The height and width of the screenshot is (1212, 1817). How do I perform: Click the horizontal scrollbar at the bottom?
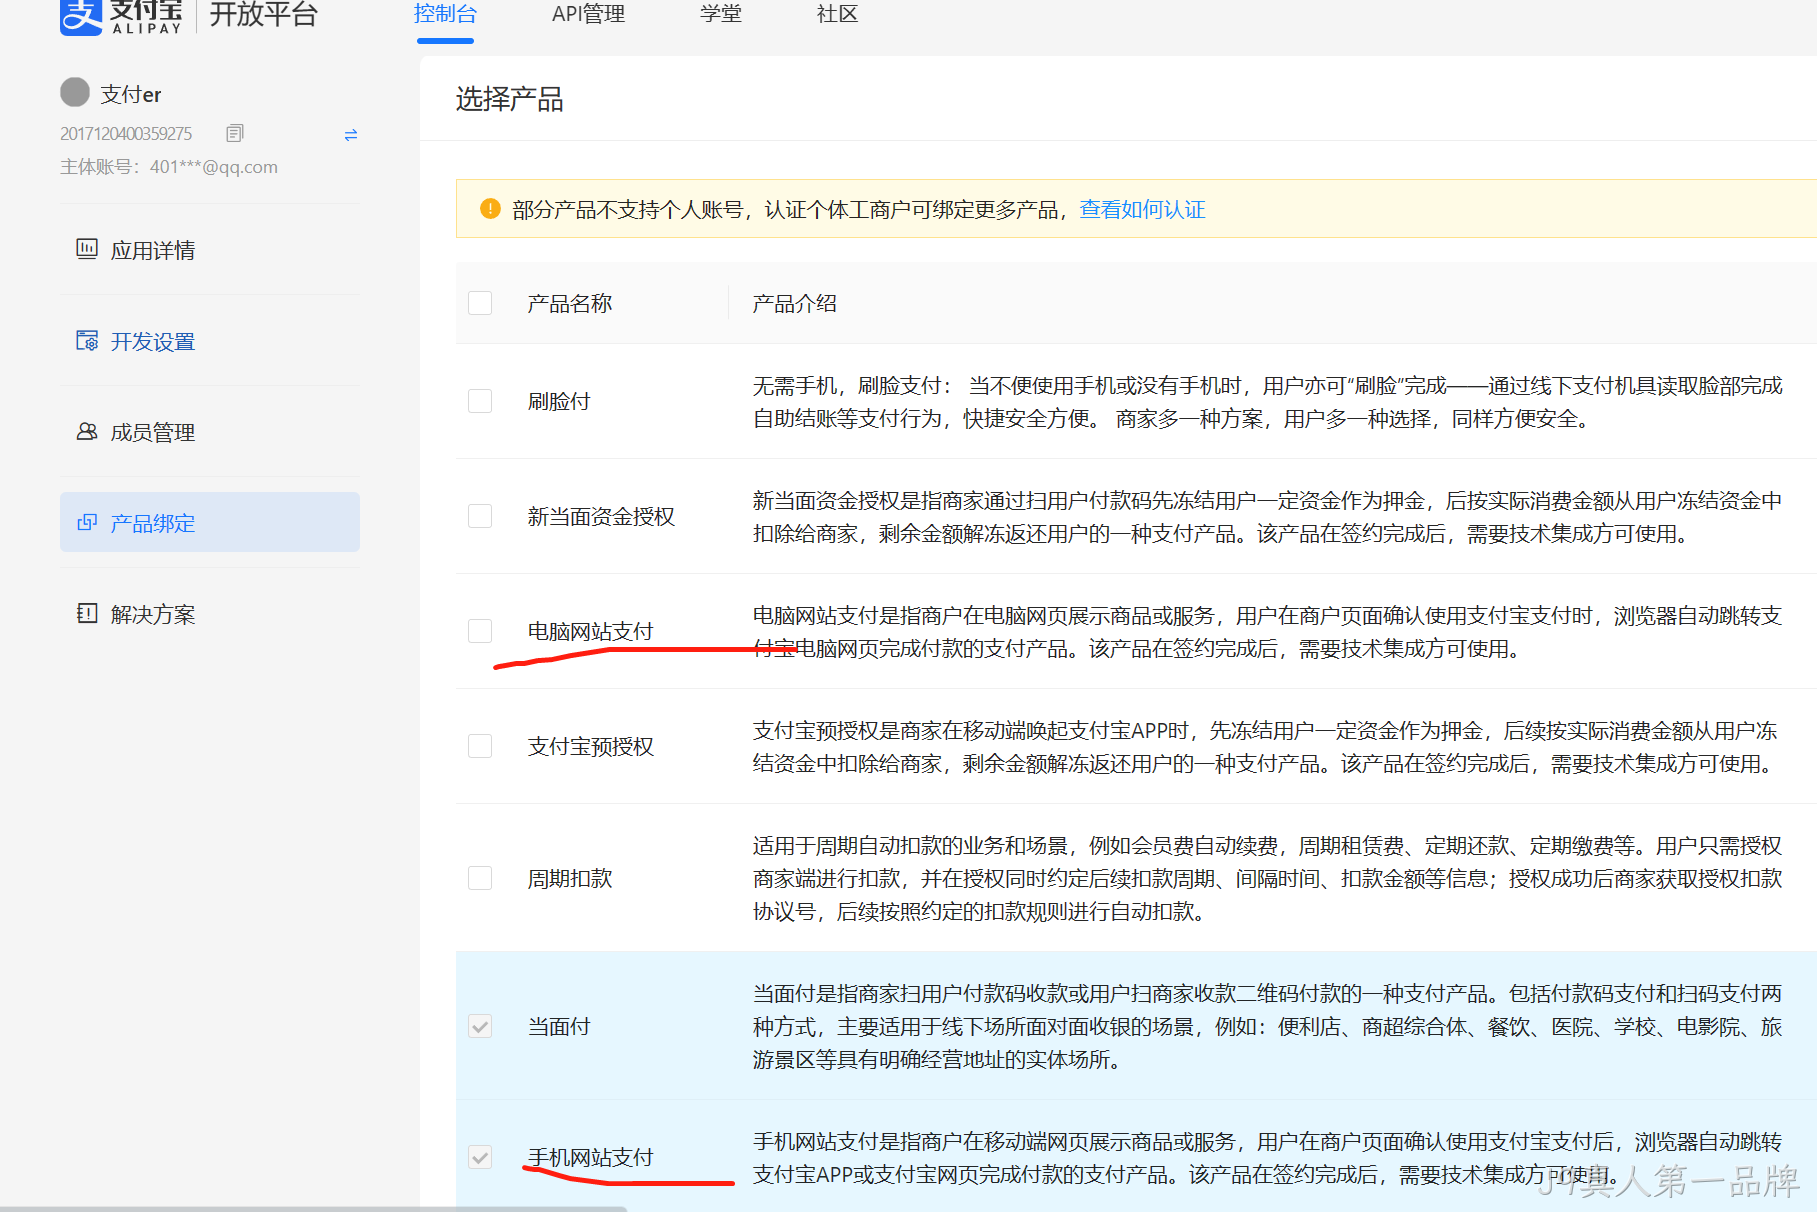pyautogui.click(x=314, y=1208)
